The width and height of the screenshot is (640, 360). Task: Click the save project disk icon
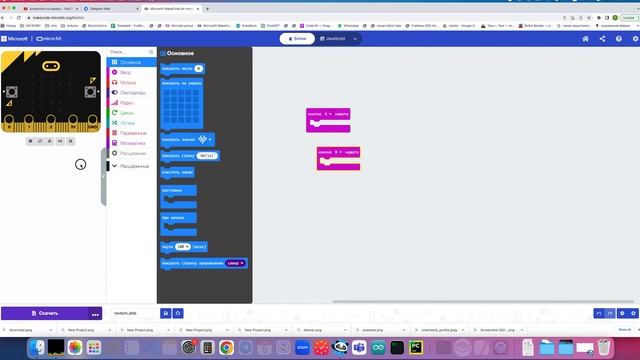[x=165, y=313]
